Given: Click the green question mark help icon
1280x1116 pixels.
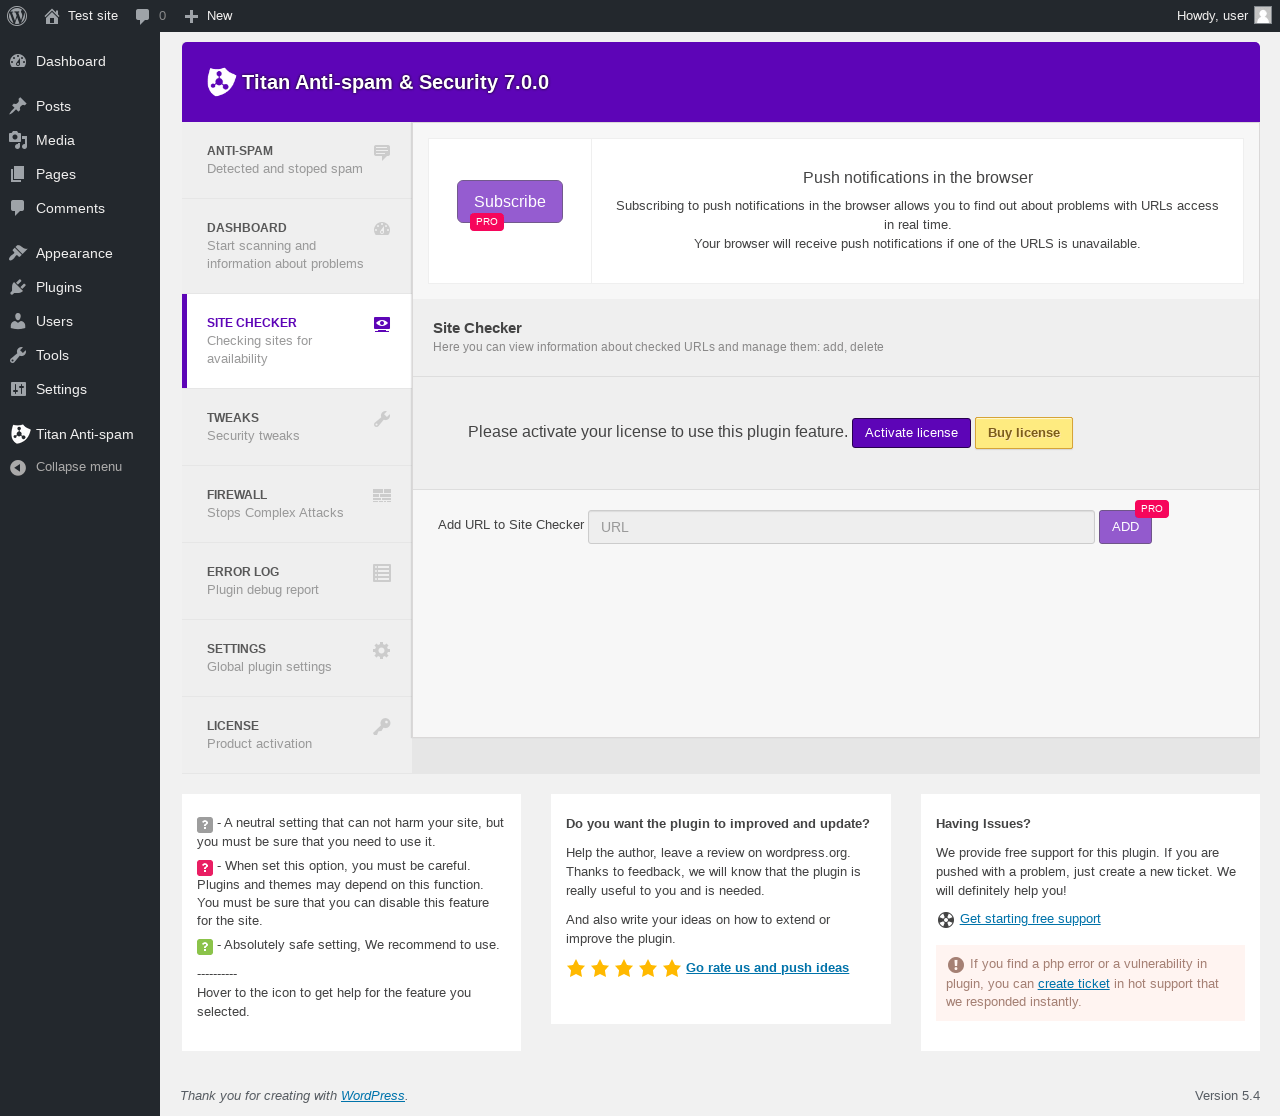Looking at the screenshot, I should 205,947.
